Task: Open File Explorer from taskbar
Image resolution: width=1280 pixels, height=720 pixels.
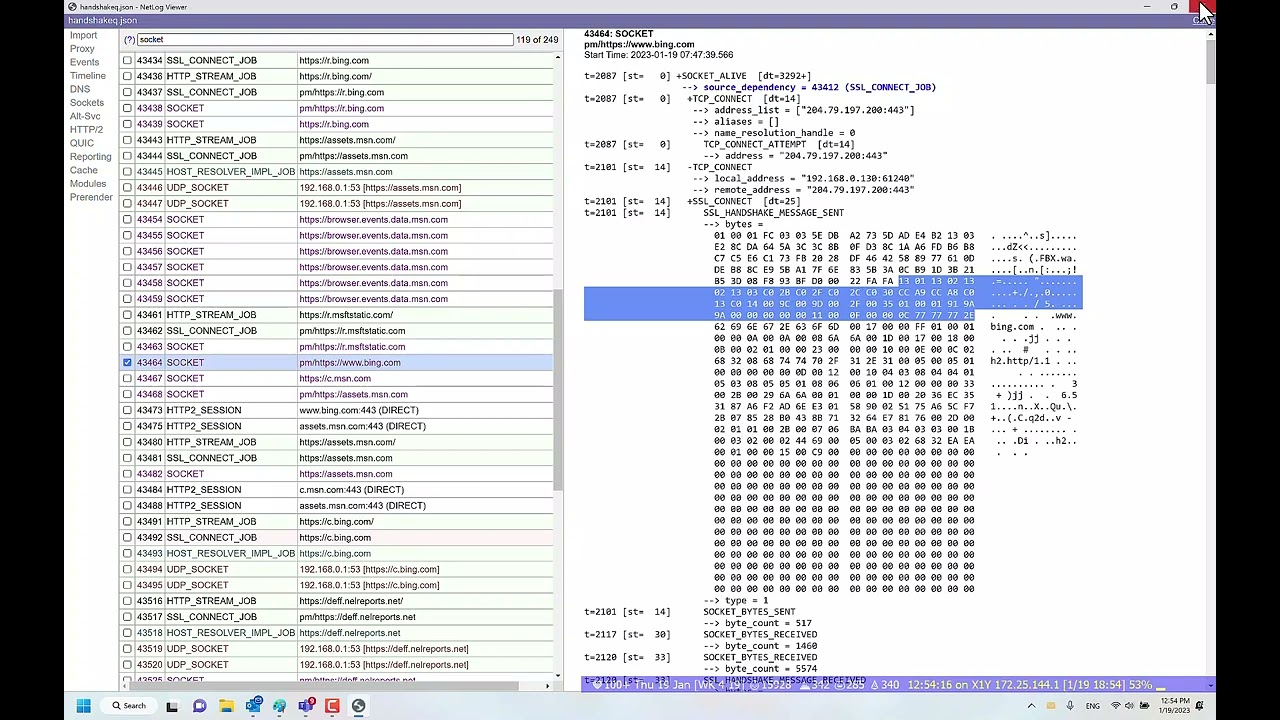Action: click(226, 706)
